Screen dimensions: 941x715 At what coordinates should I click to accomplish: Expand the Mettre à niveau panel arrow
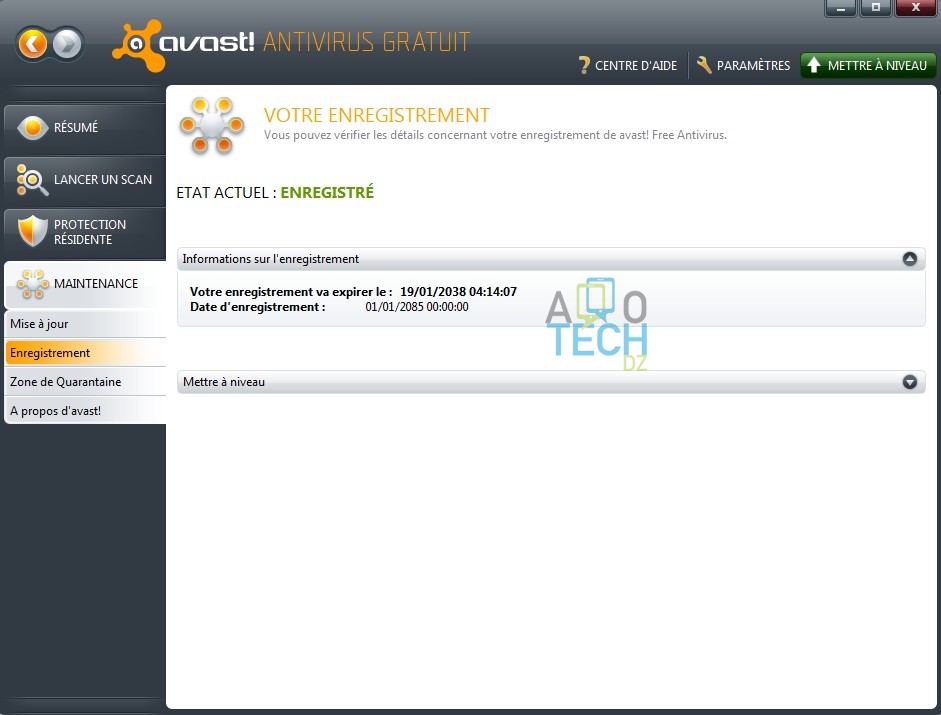910,382
